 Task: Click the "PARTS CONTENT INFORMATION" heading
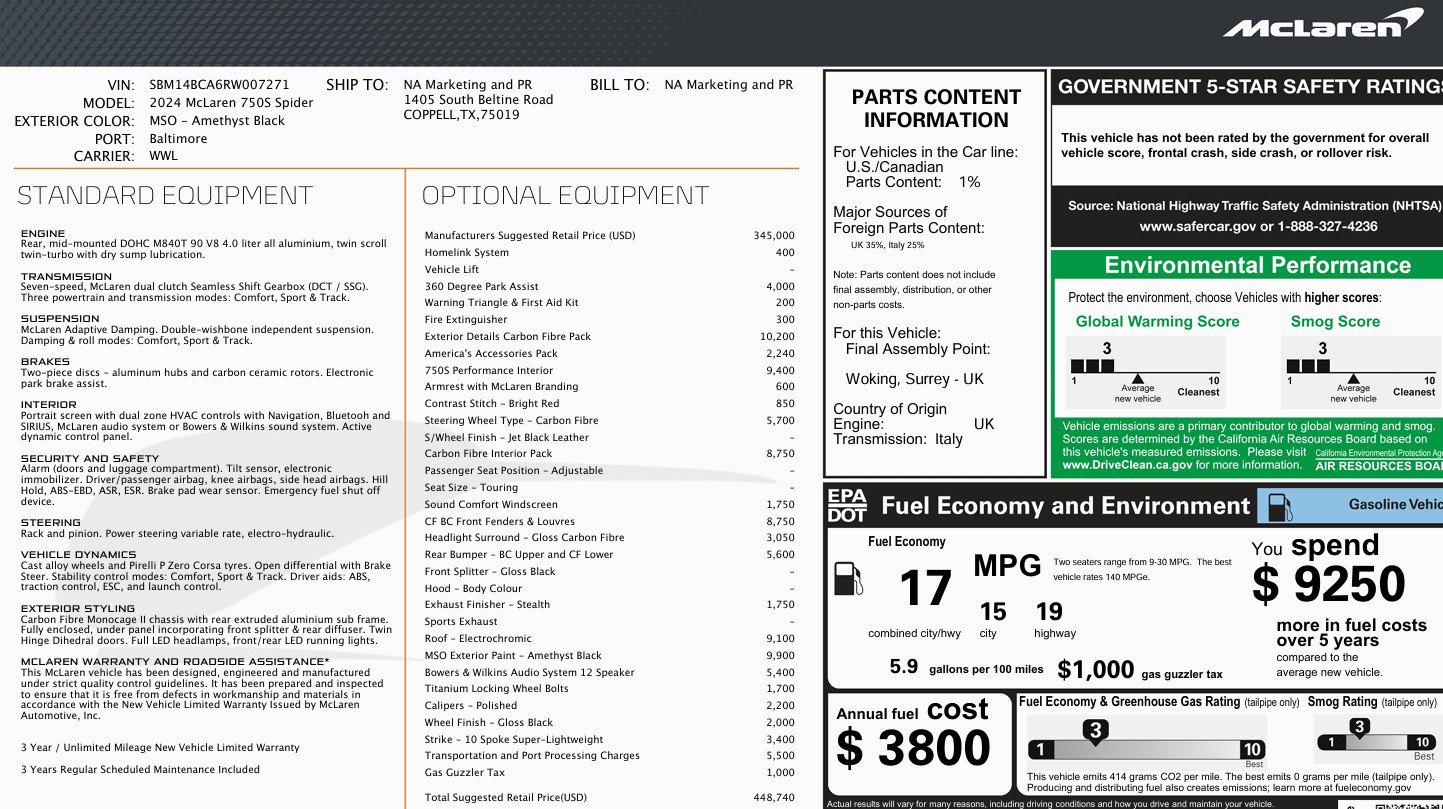coord(936,109)
